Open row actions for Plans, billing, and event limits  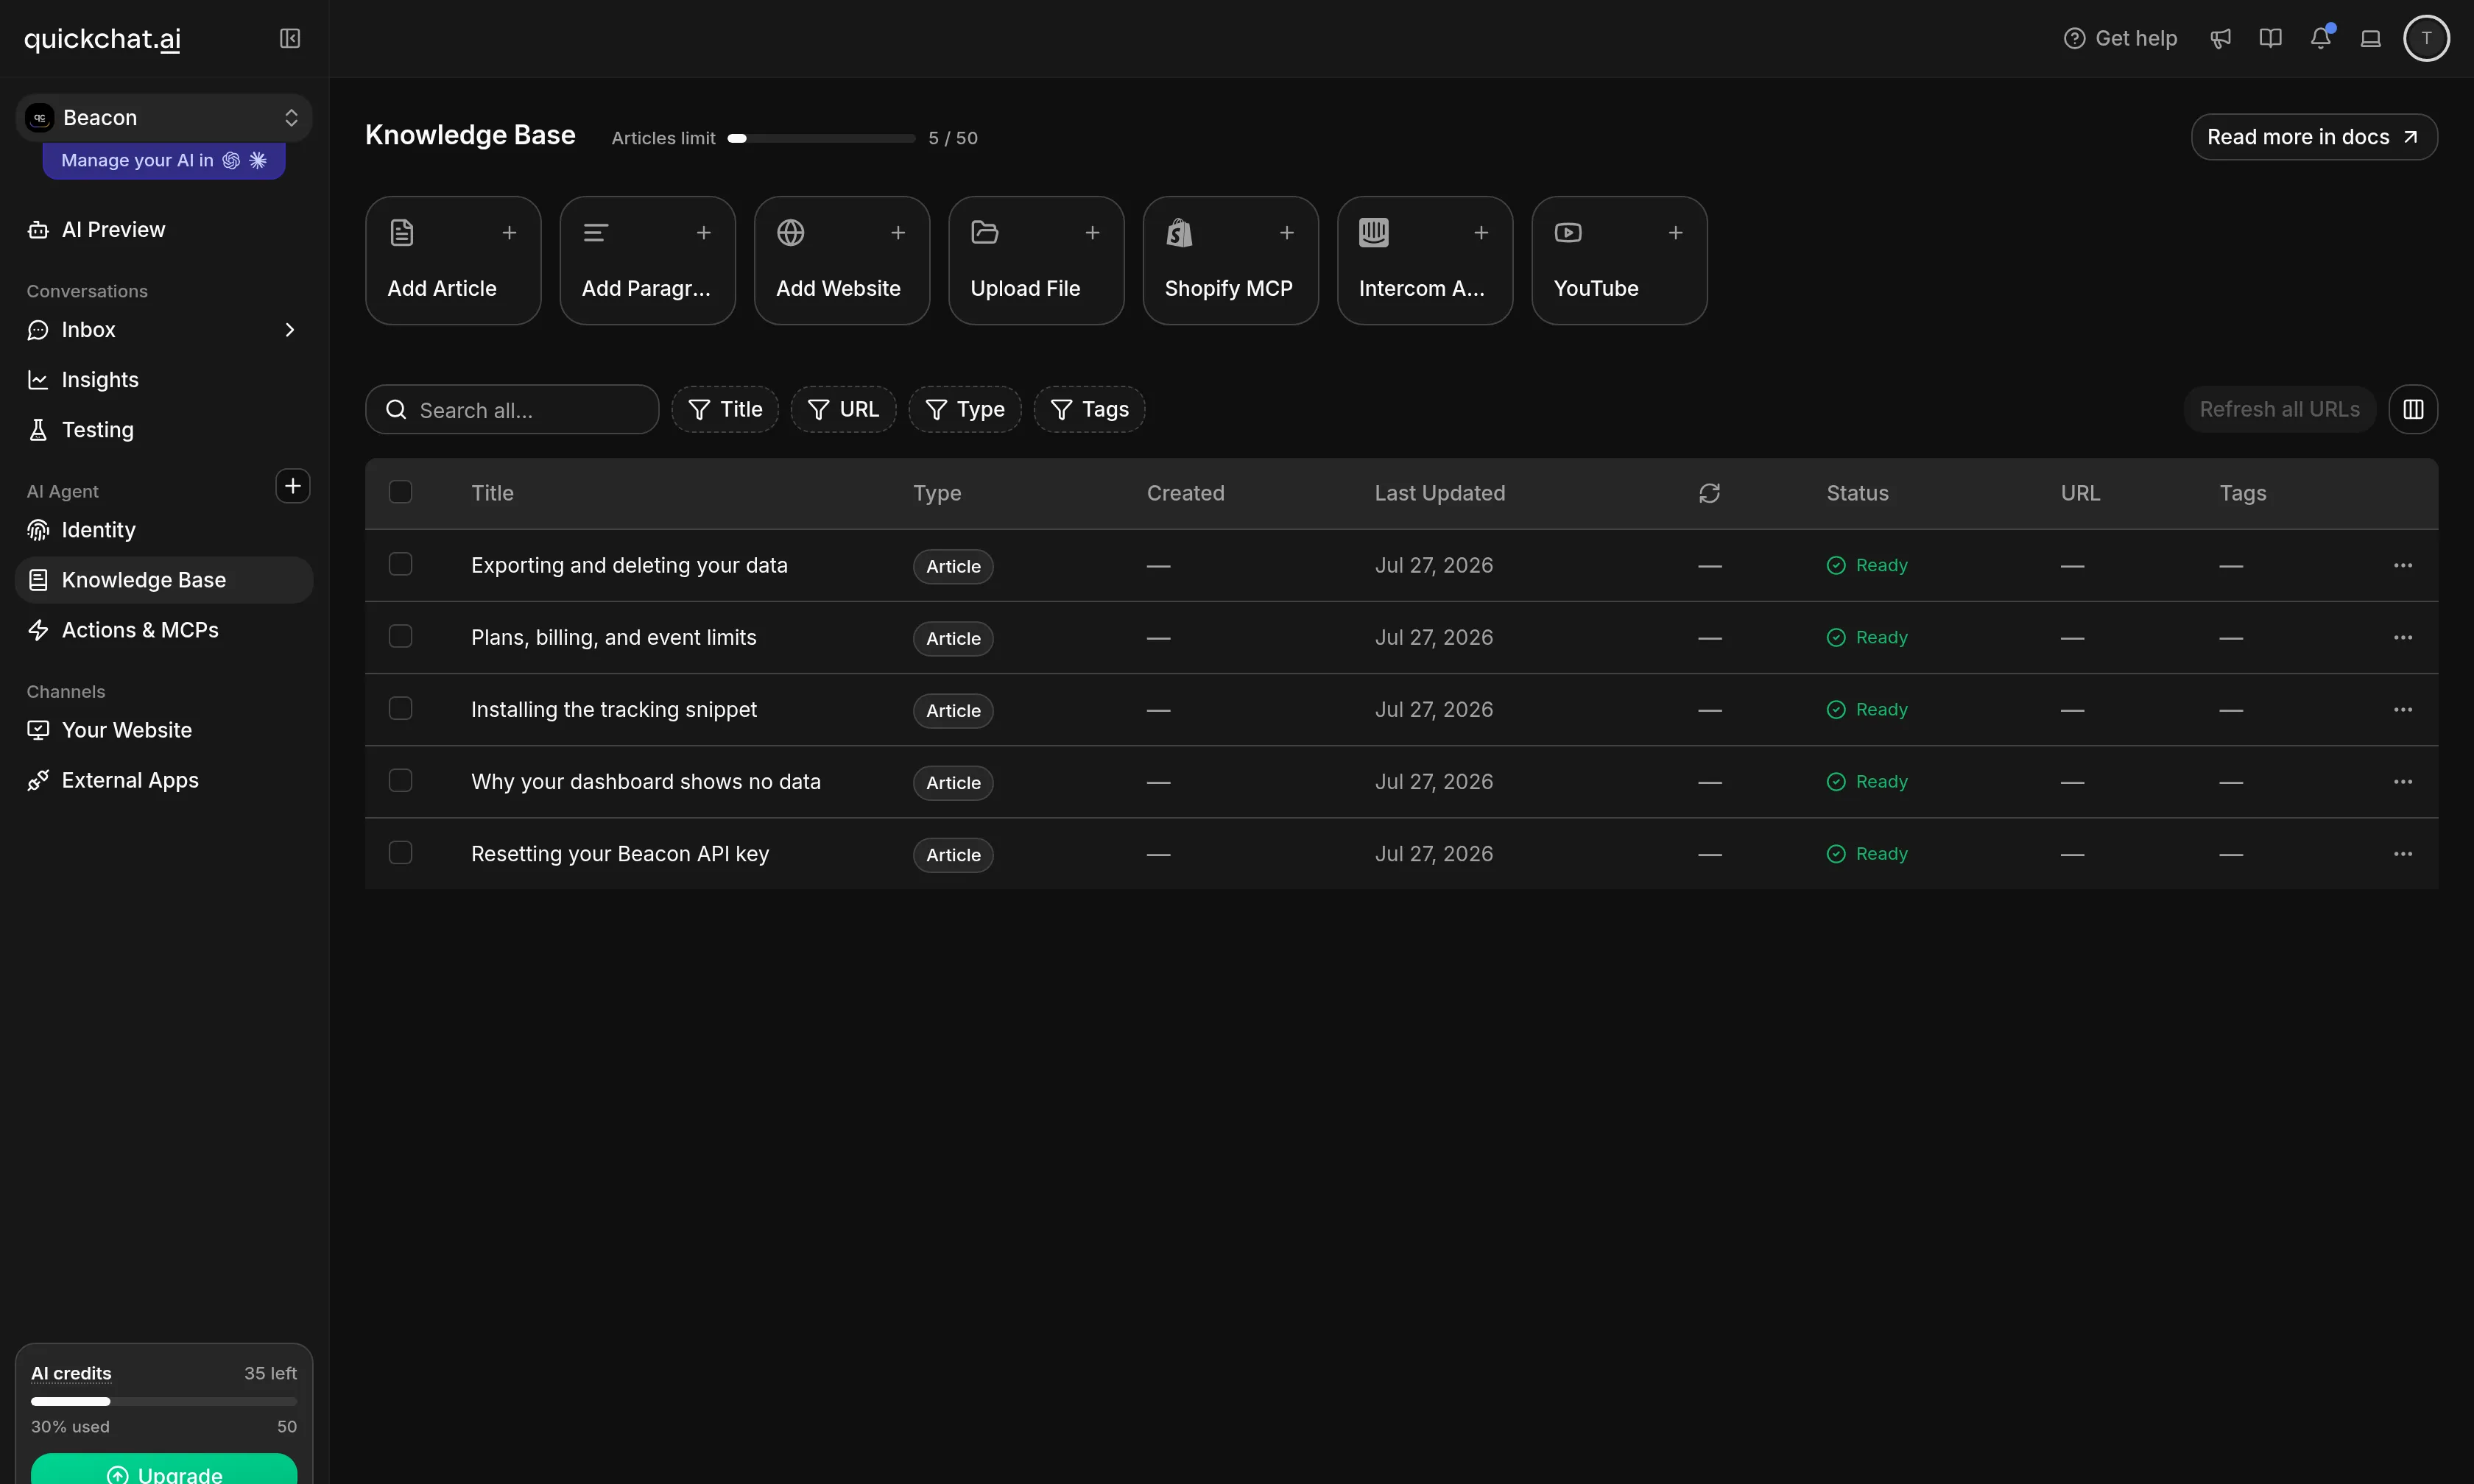(x=2403, y=637)
